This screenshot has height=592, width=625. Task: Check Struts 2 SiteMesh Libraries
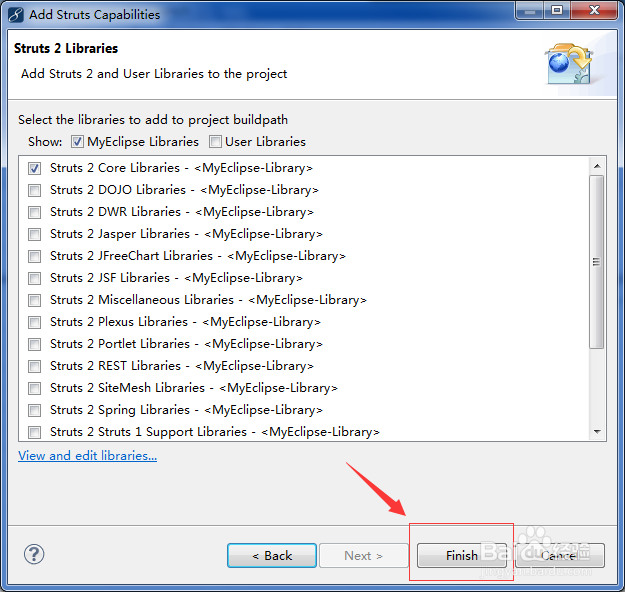click(x=34, y=388)
